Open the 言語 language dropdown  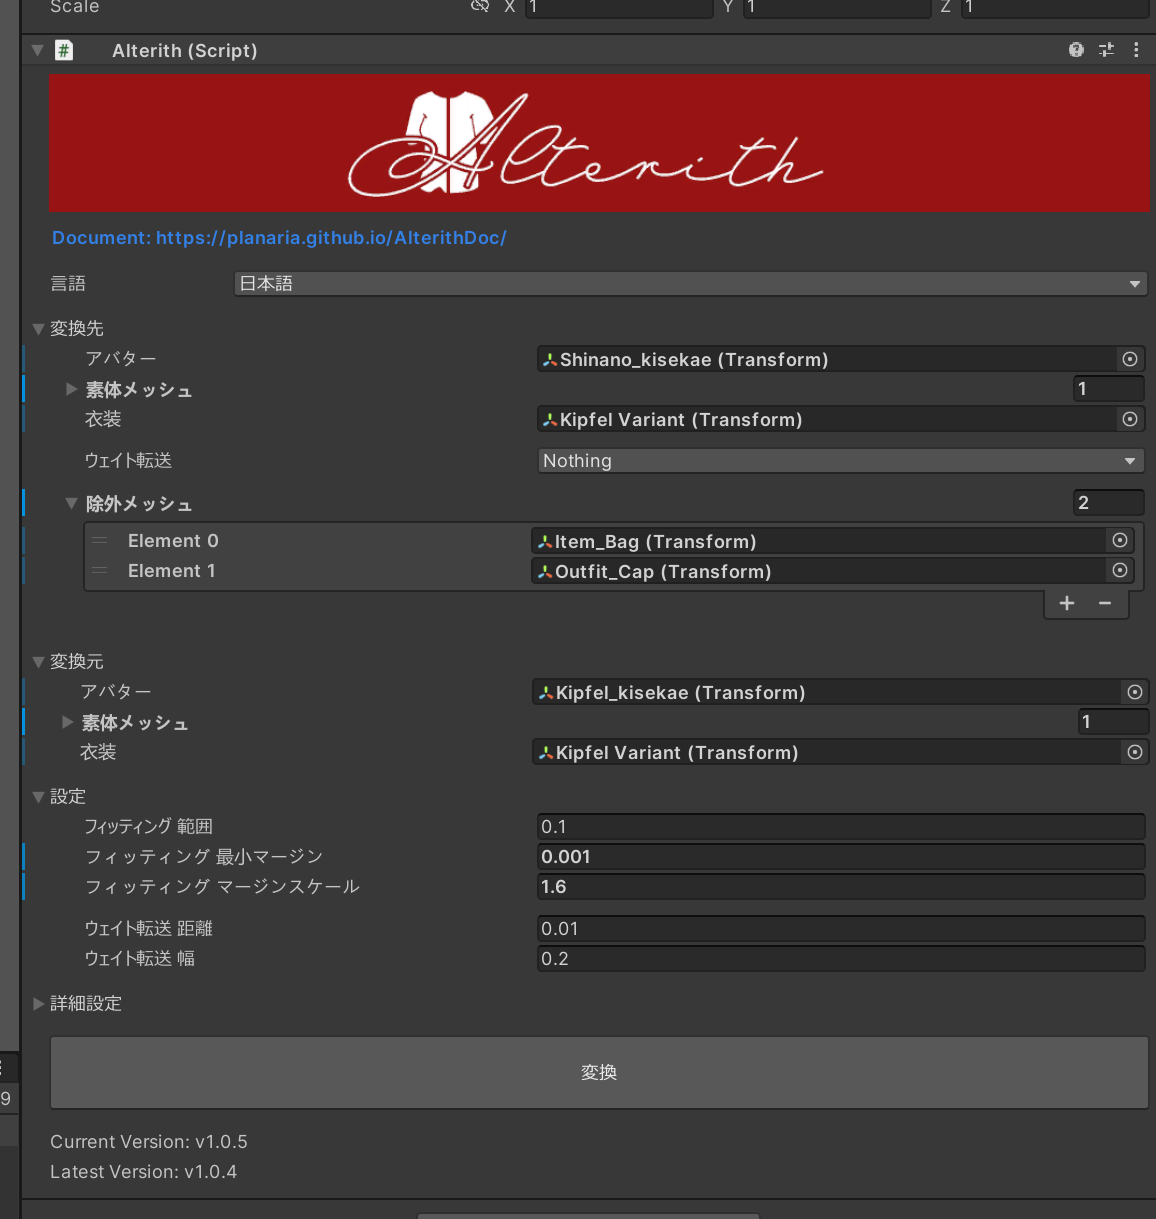click(690, 284)
